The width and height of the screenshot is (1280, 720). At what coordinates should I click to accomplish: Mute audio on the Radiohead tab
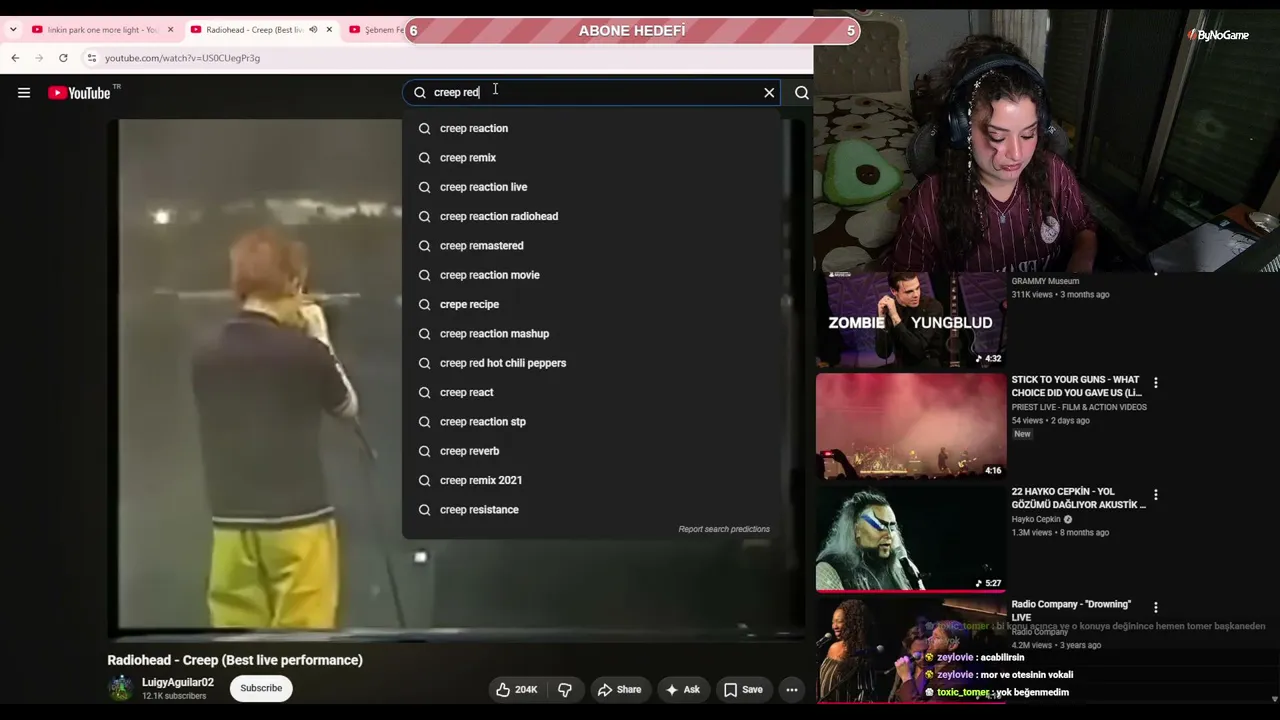[313, 30]
